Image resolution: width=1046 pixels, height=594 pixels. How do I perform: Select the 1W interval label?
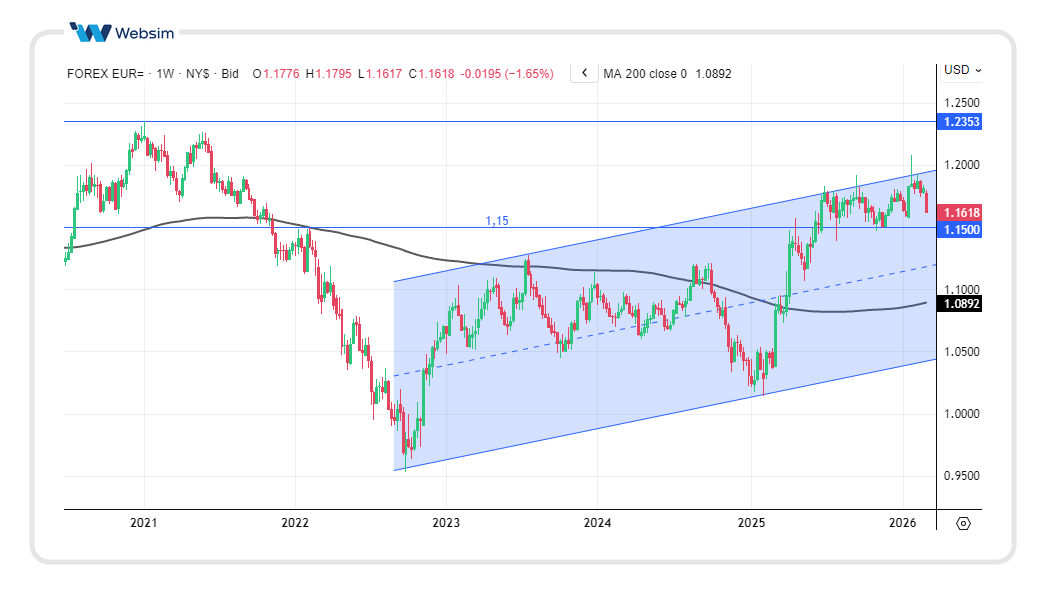[165, 74]
